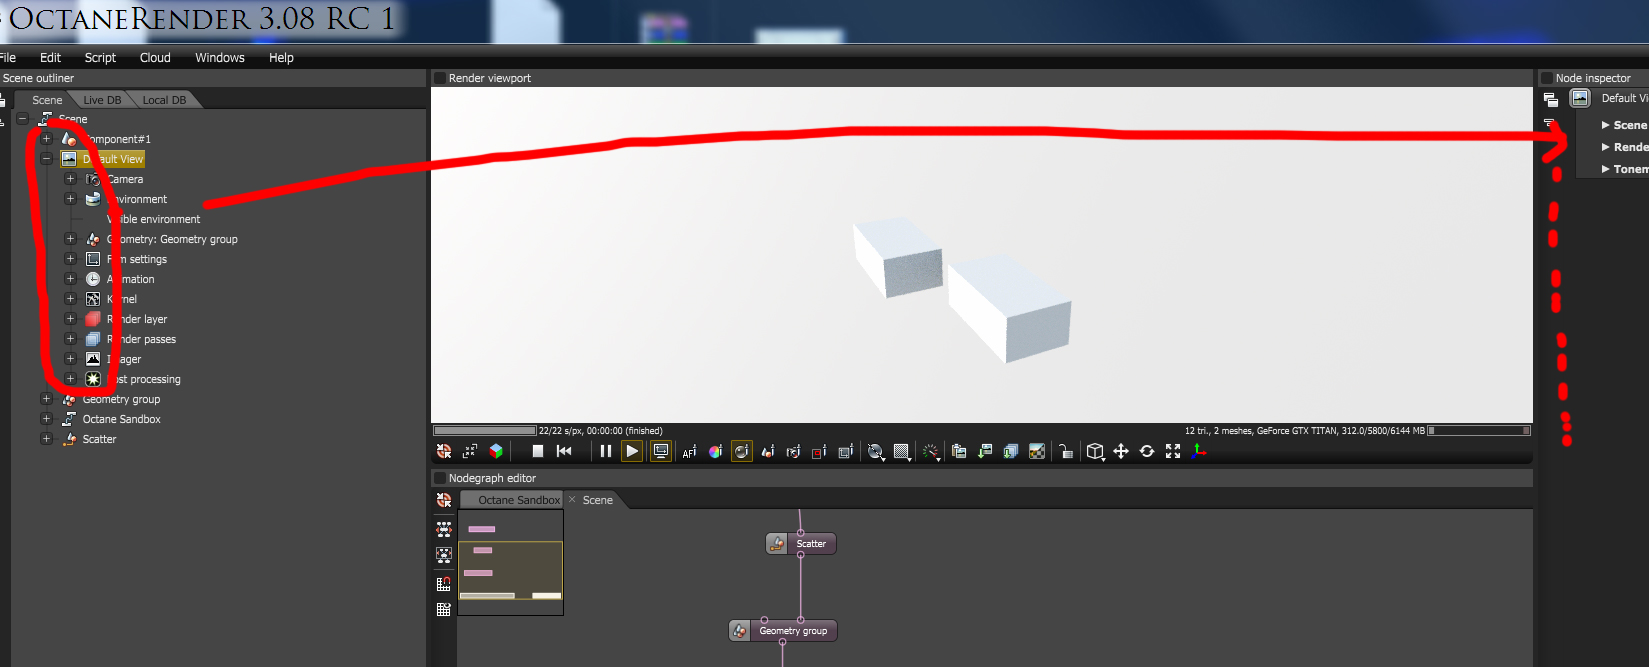The width and height of the screenshot is (1649, 667).
Task: Click the colored cube render-priority icon
Action: (496, 452)
